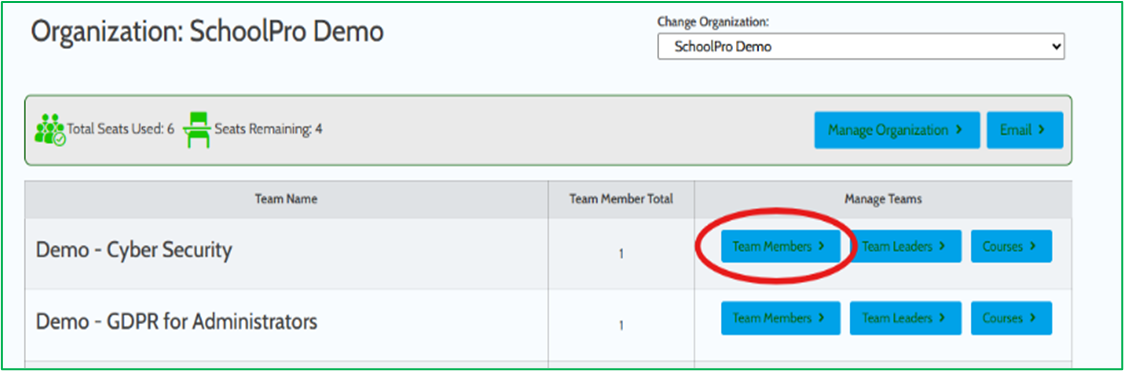Open Team Leaders for Demo - GDPR for Administrators
This screenshot has width=1124, height=371.
pos(905,318)
